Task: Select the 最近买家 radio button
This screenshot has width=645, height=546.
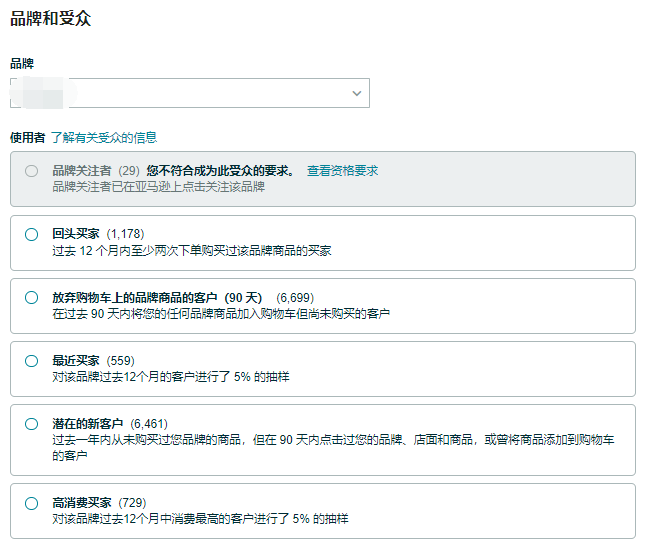Action: click(31, 360)
